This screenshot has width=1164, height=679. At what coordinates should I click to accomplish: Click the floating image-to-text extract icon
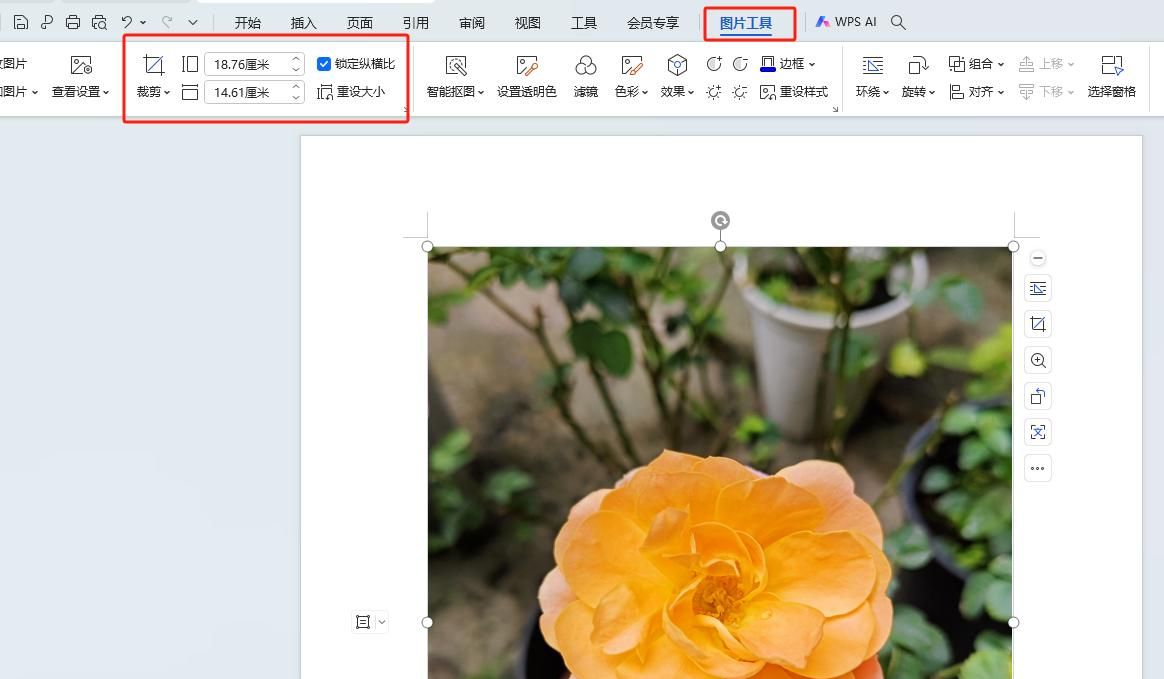1038,433
